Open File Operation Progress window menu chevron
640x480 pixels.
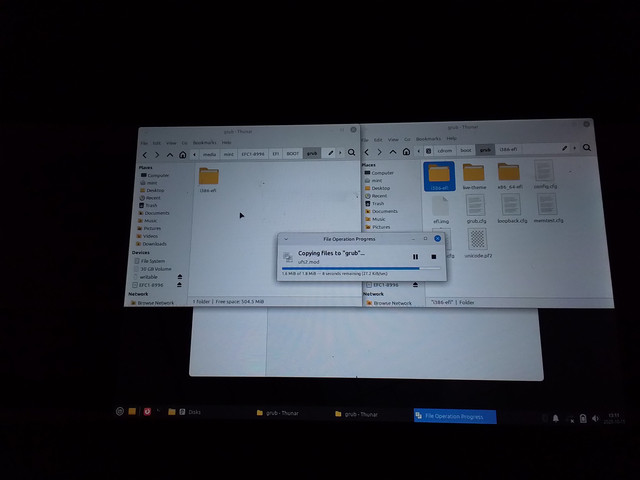(286, 239)
